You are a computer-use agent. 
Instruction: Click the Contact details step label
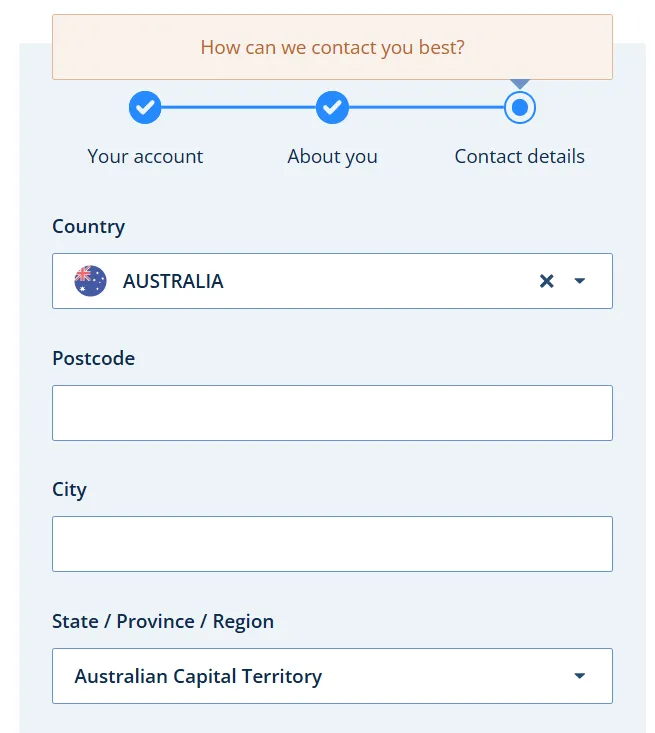tap(519, 157)
